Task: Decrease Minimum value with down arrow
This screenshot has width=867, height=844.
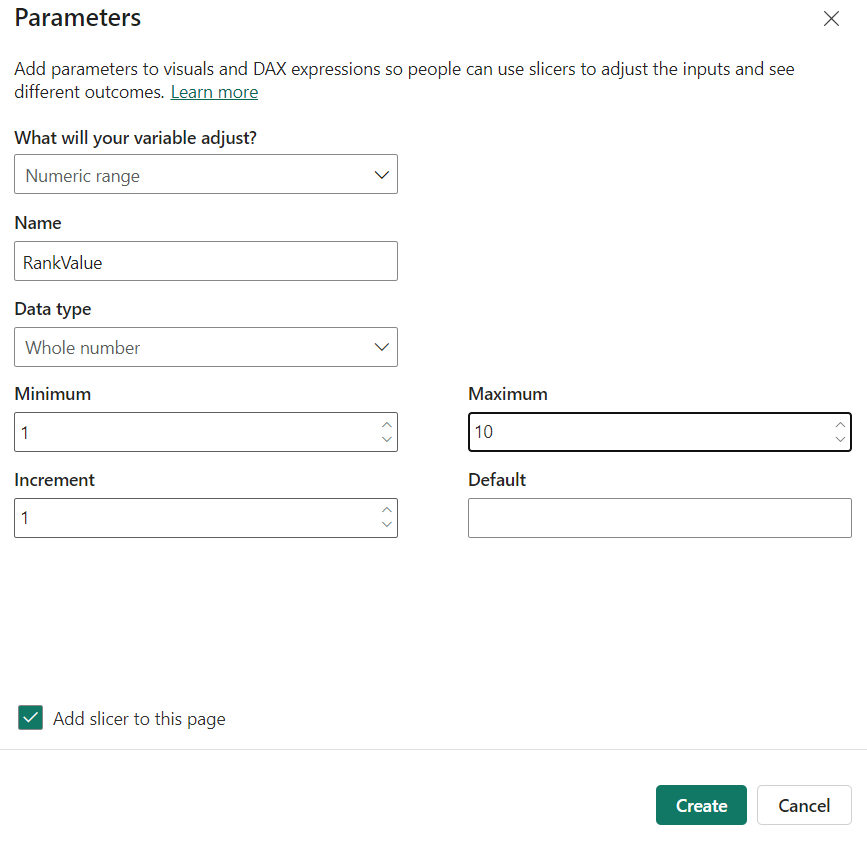Action: pyautogui.click(x=387, y=439)
